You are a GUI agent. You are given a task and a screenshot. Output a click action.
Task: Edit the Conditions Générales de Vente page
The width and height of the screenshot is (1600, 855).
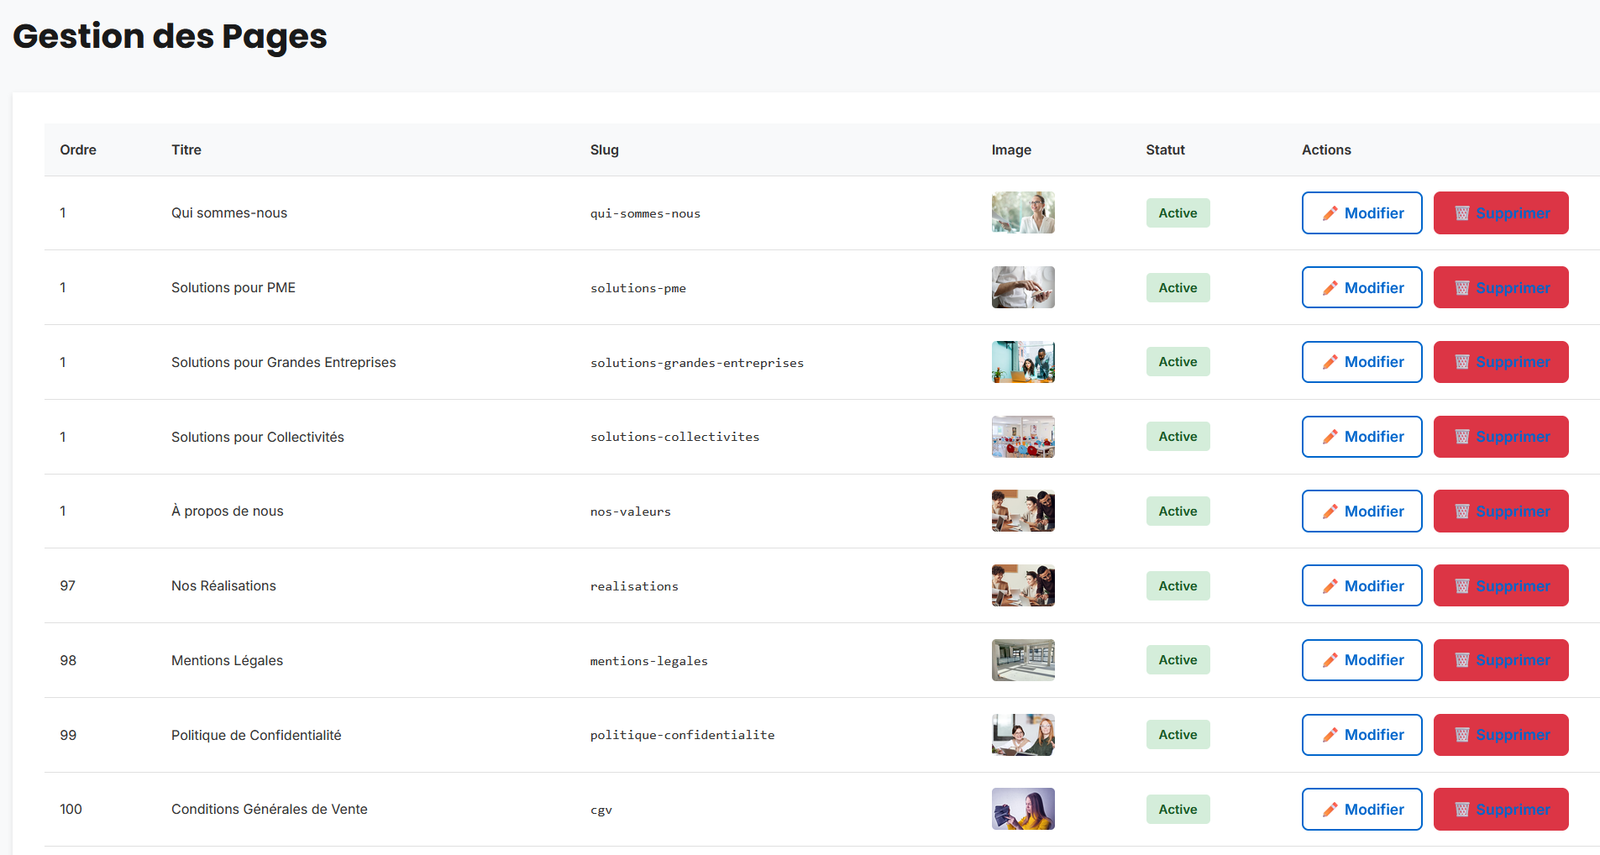click(1362, 809)
